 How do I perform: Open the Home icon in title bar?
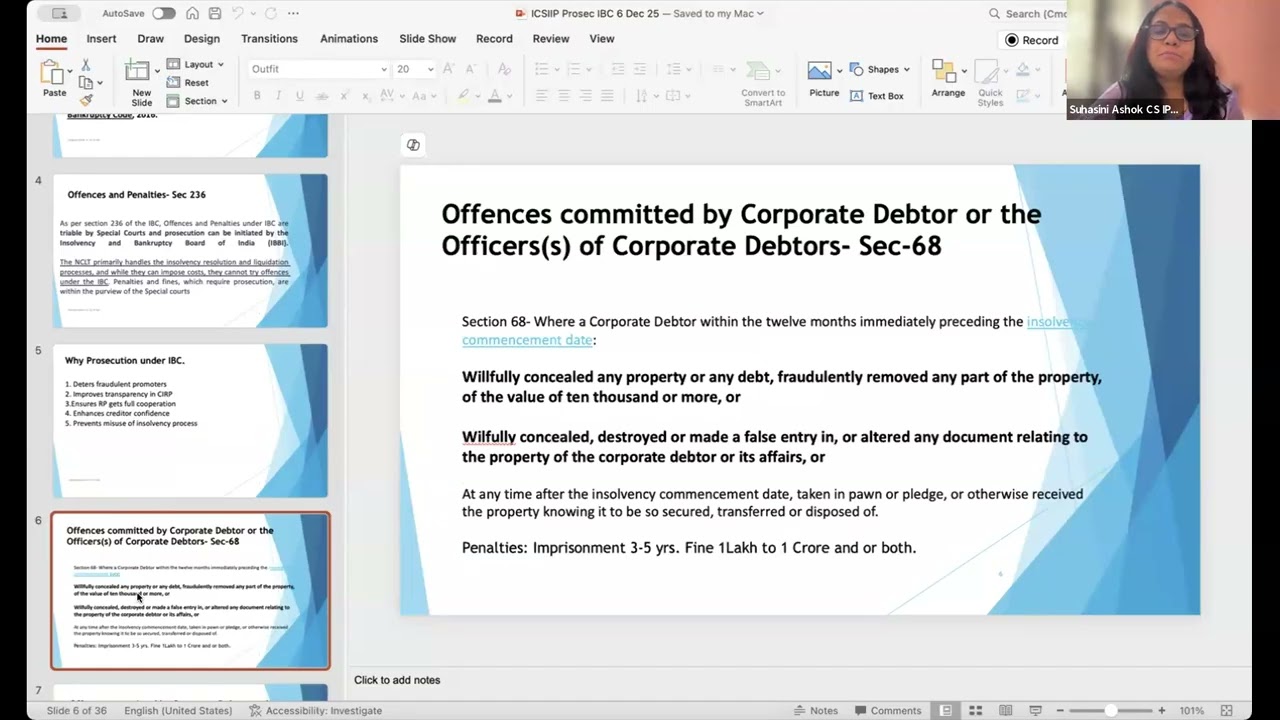point(192,14)
